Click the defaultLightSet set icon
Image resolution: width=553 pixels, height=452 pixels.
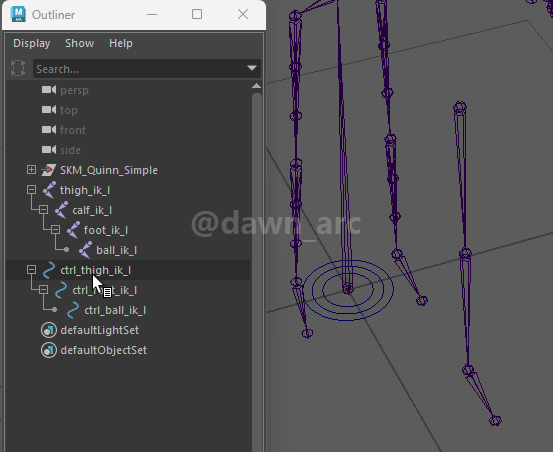pos(49,330)
